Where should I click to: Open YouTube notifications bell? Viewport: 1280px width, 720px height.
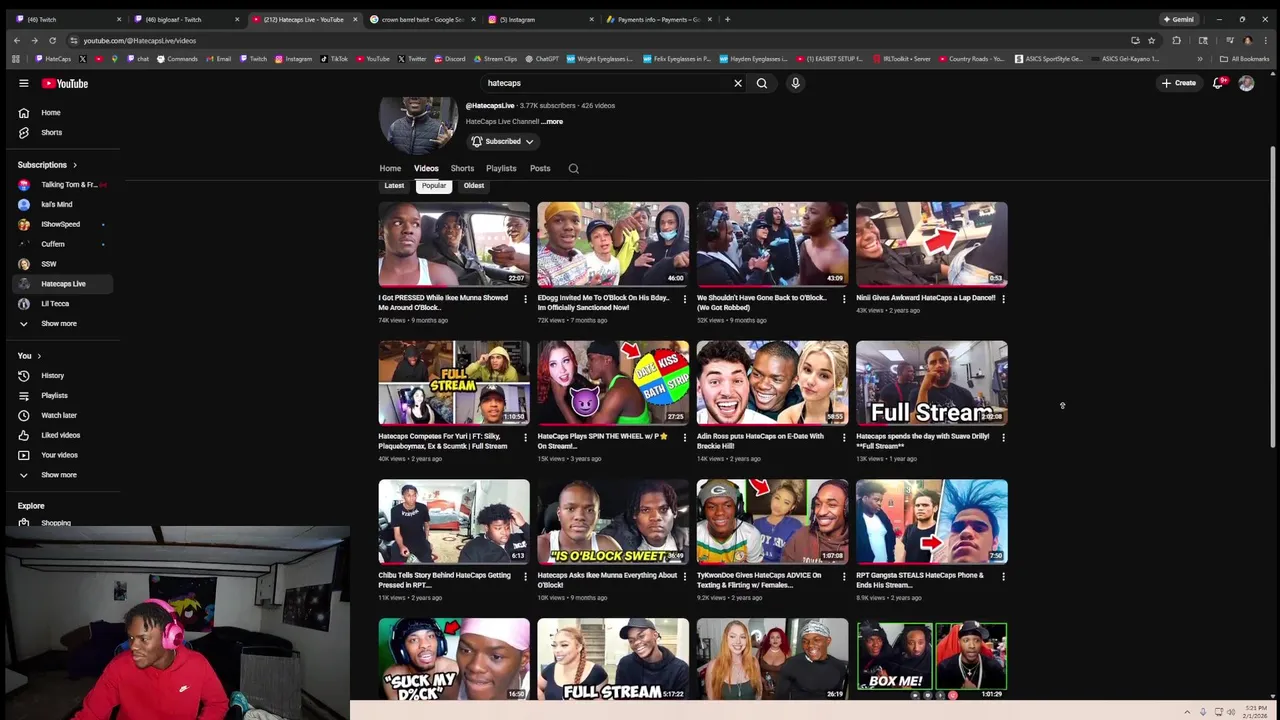tap(1218, 83)
